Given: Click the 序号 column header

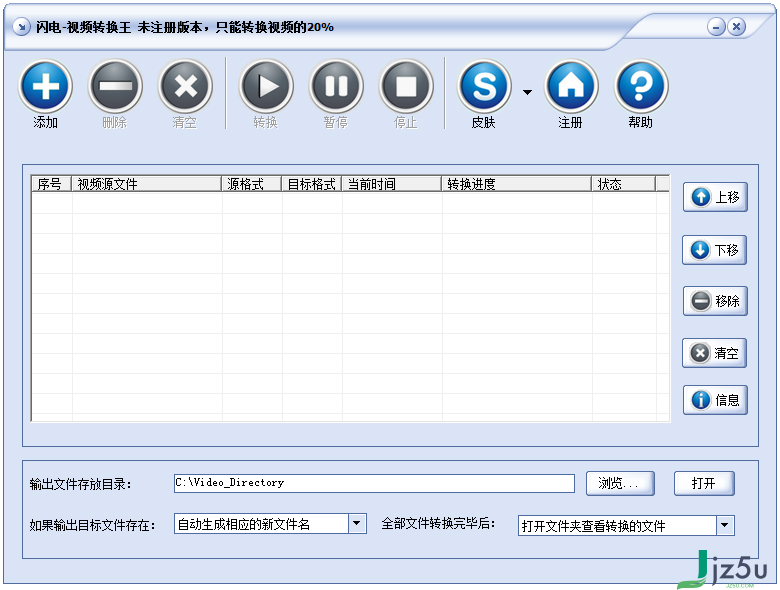Looking at the screenshot, I should tap(52, 184).
